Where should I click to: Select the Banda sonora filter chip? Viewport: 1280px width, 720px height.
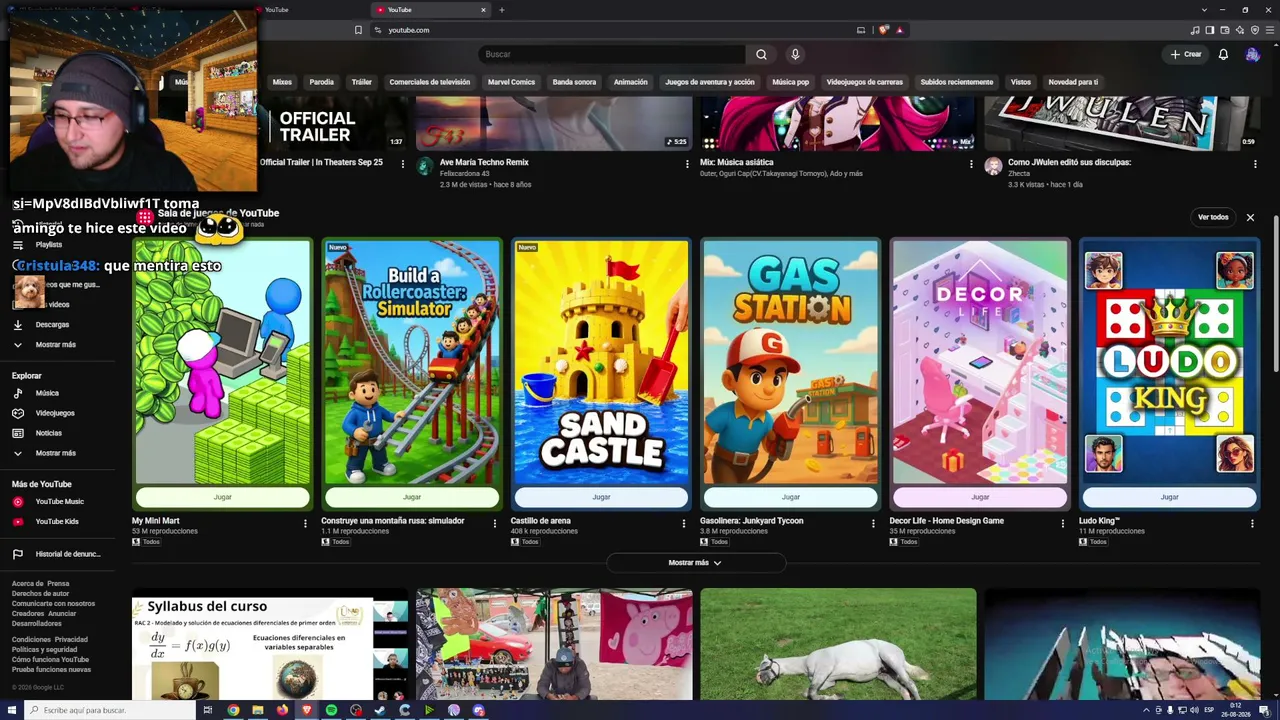(x=574, y=82)
